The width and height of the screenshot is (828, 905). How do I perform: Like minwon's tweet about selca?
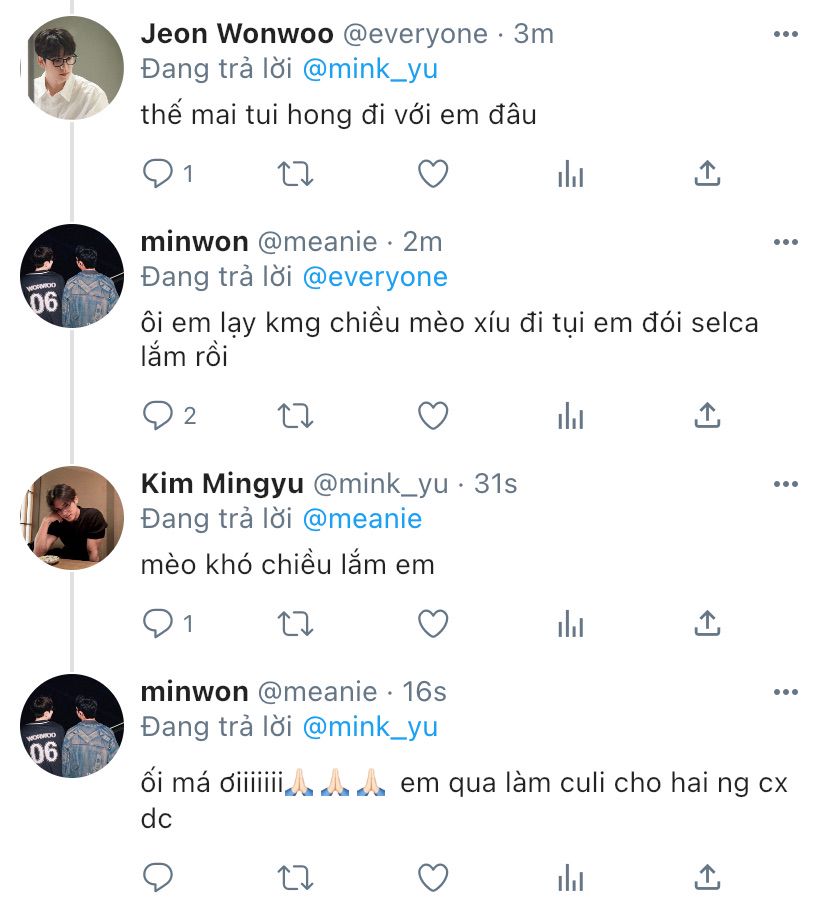coord(432,414)
